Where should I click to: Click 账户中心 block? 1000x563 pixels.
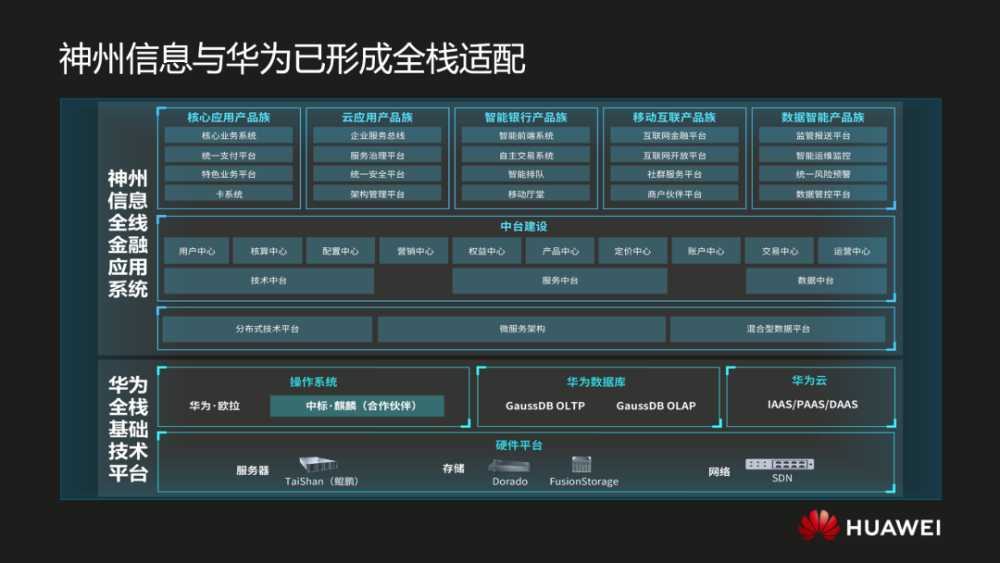click(x=706, y=251)
